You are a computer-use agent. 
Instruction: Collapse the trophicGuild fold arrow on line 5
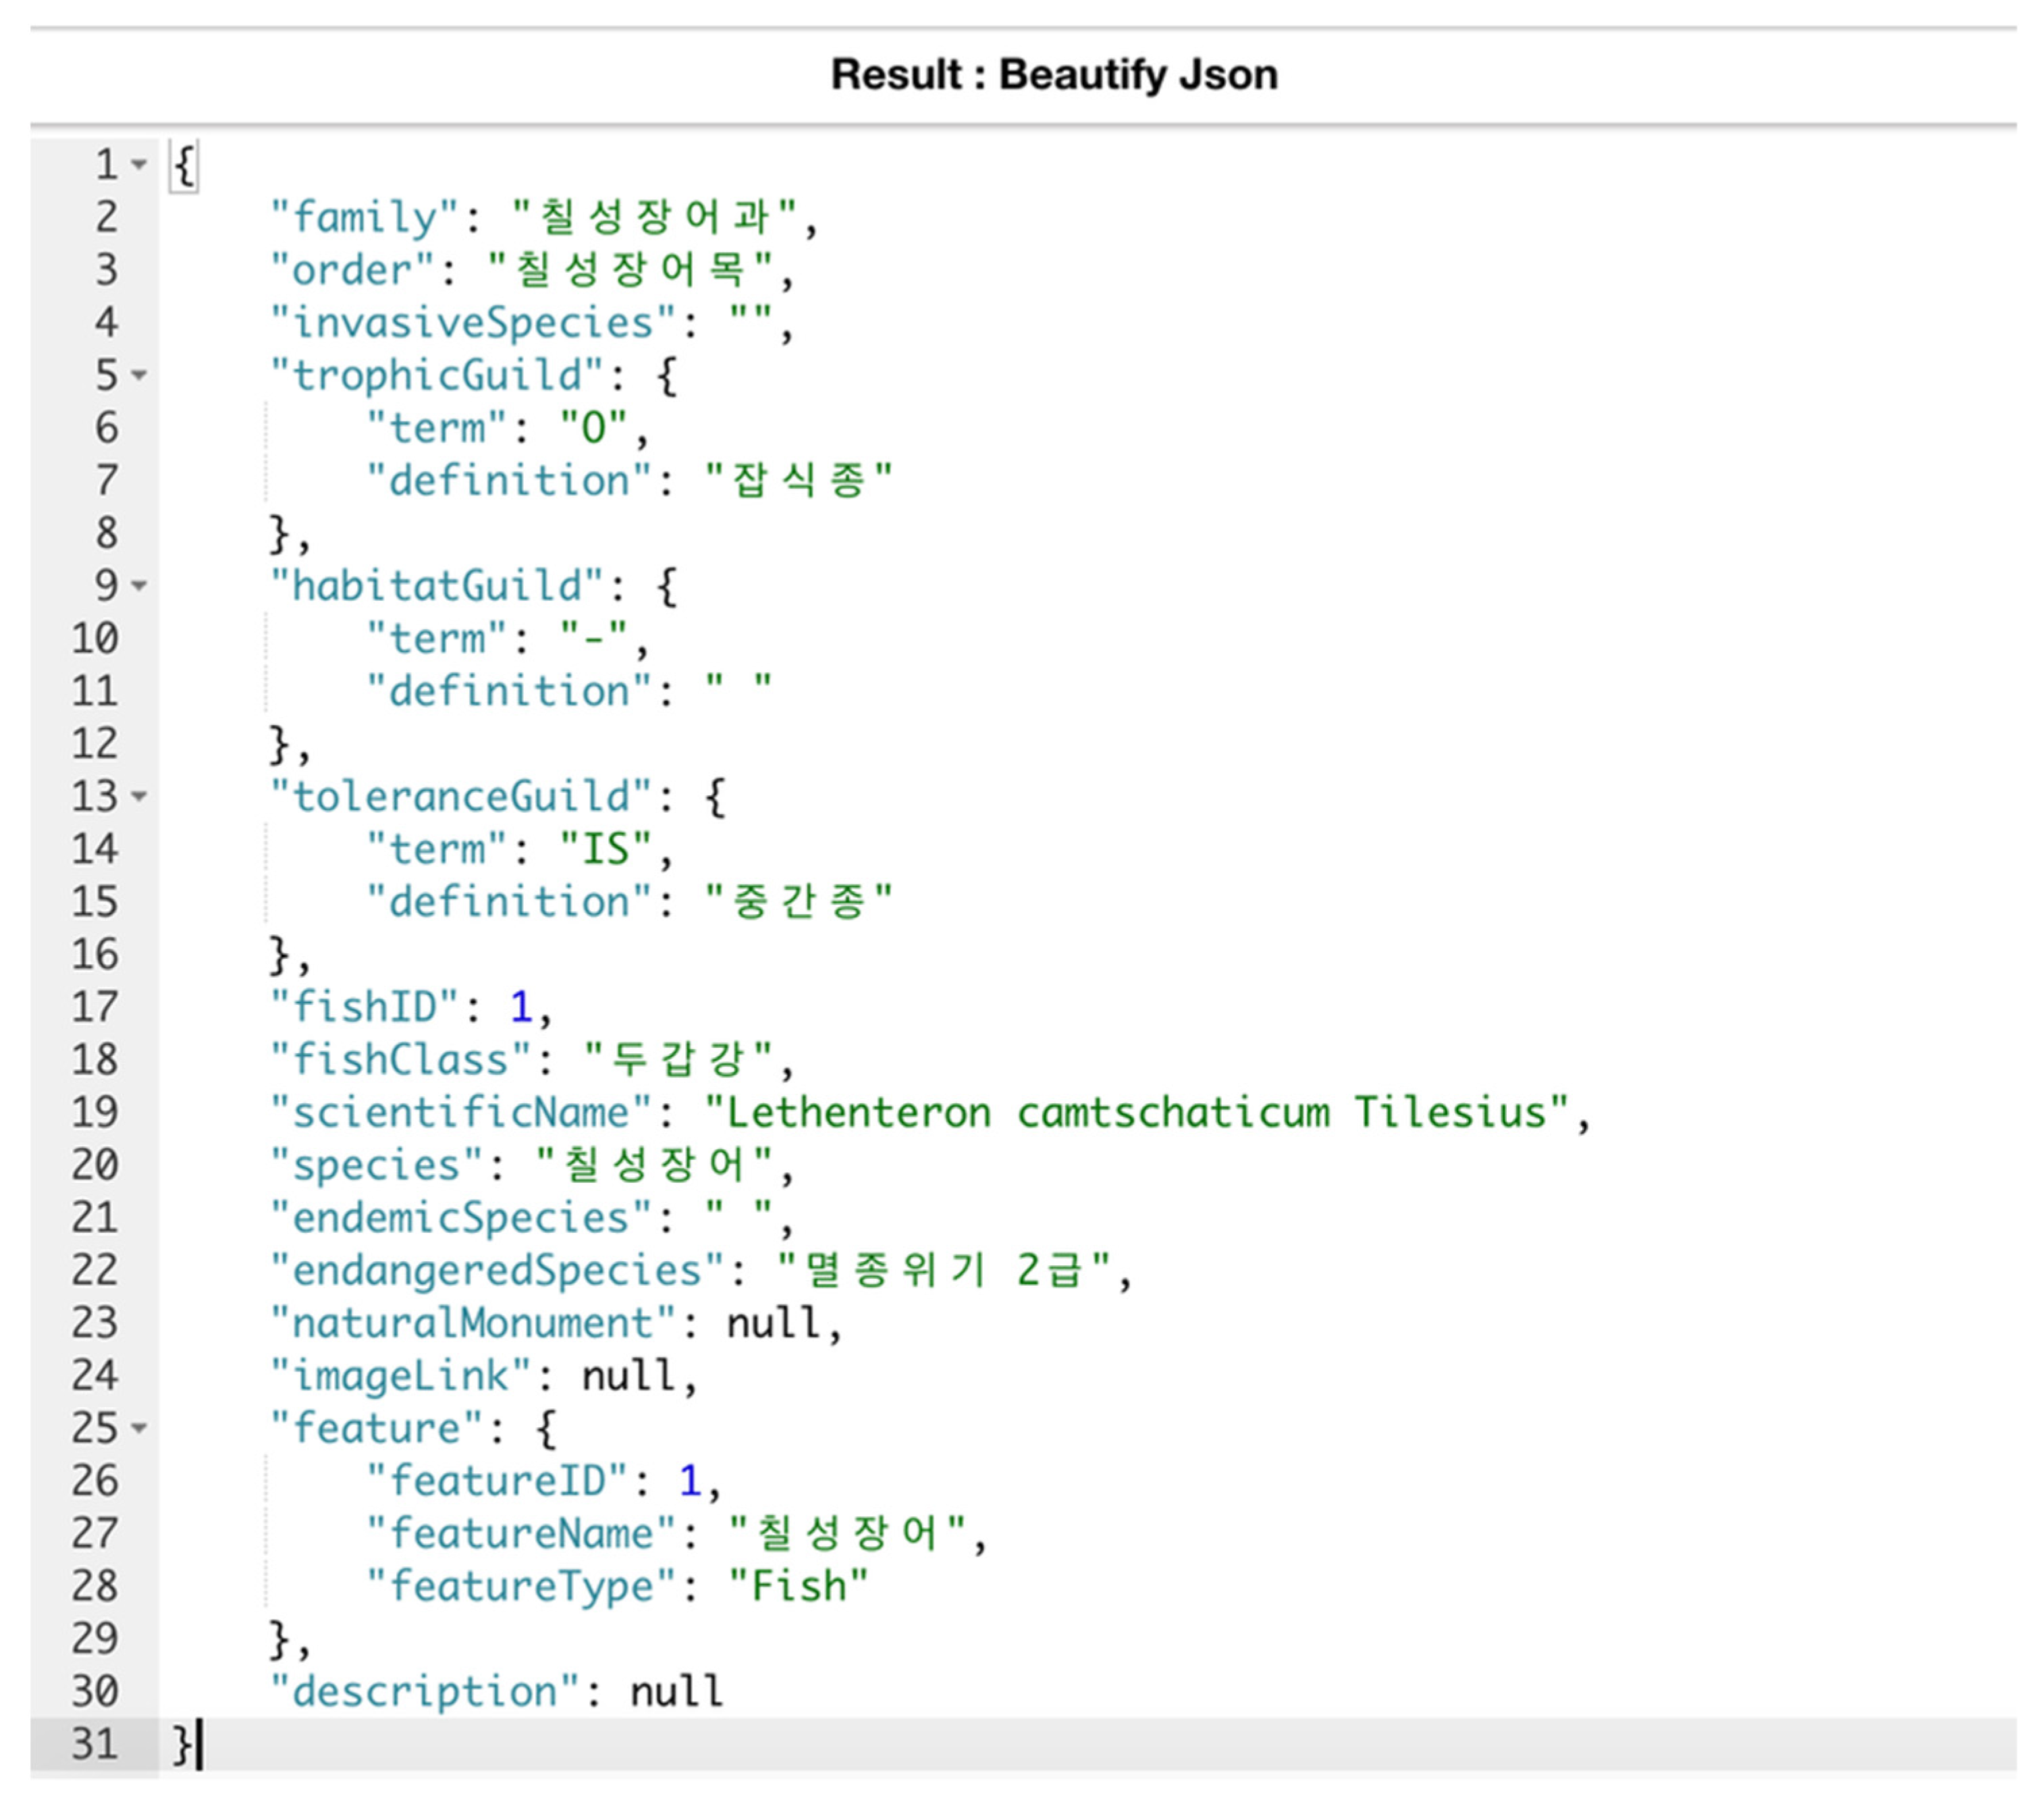[139, 375]
